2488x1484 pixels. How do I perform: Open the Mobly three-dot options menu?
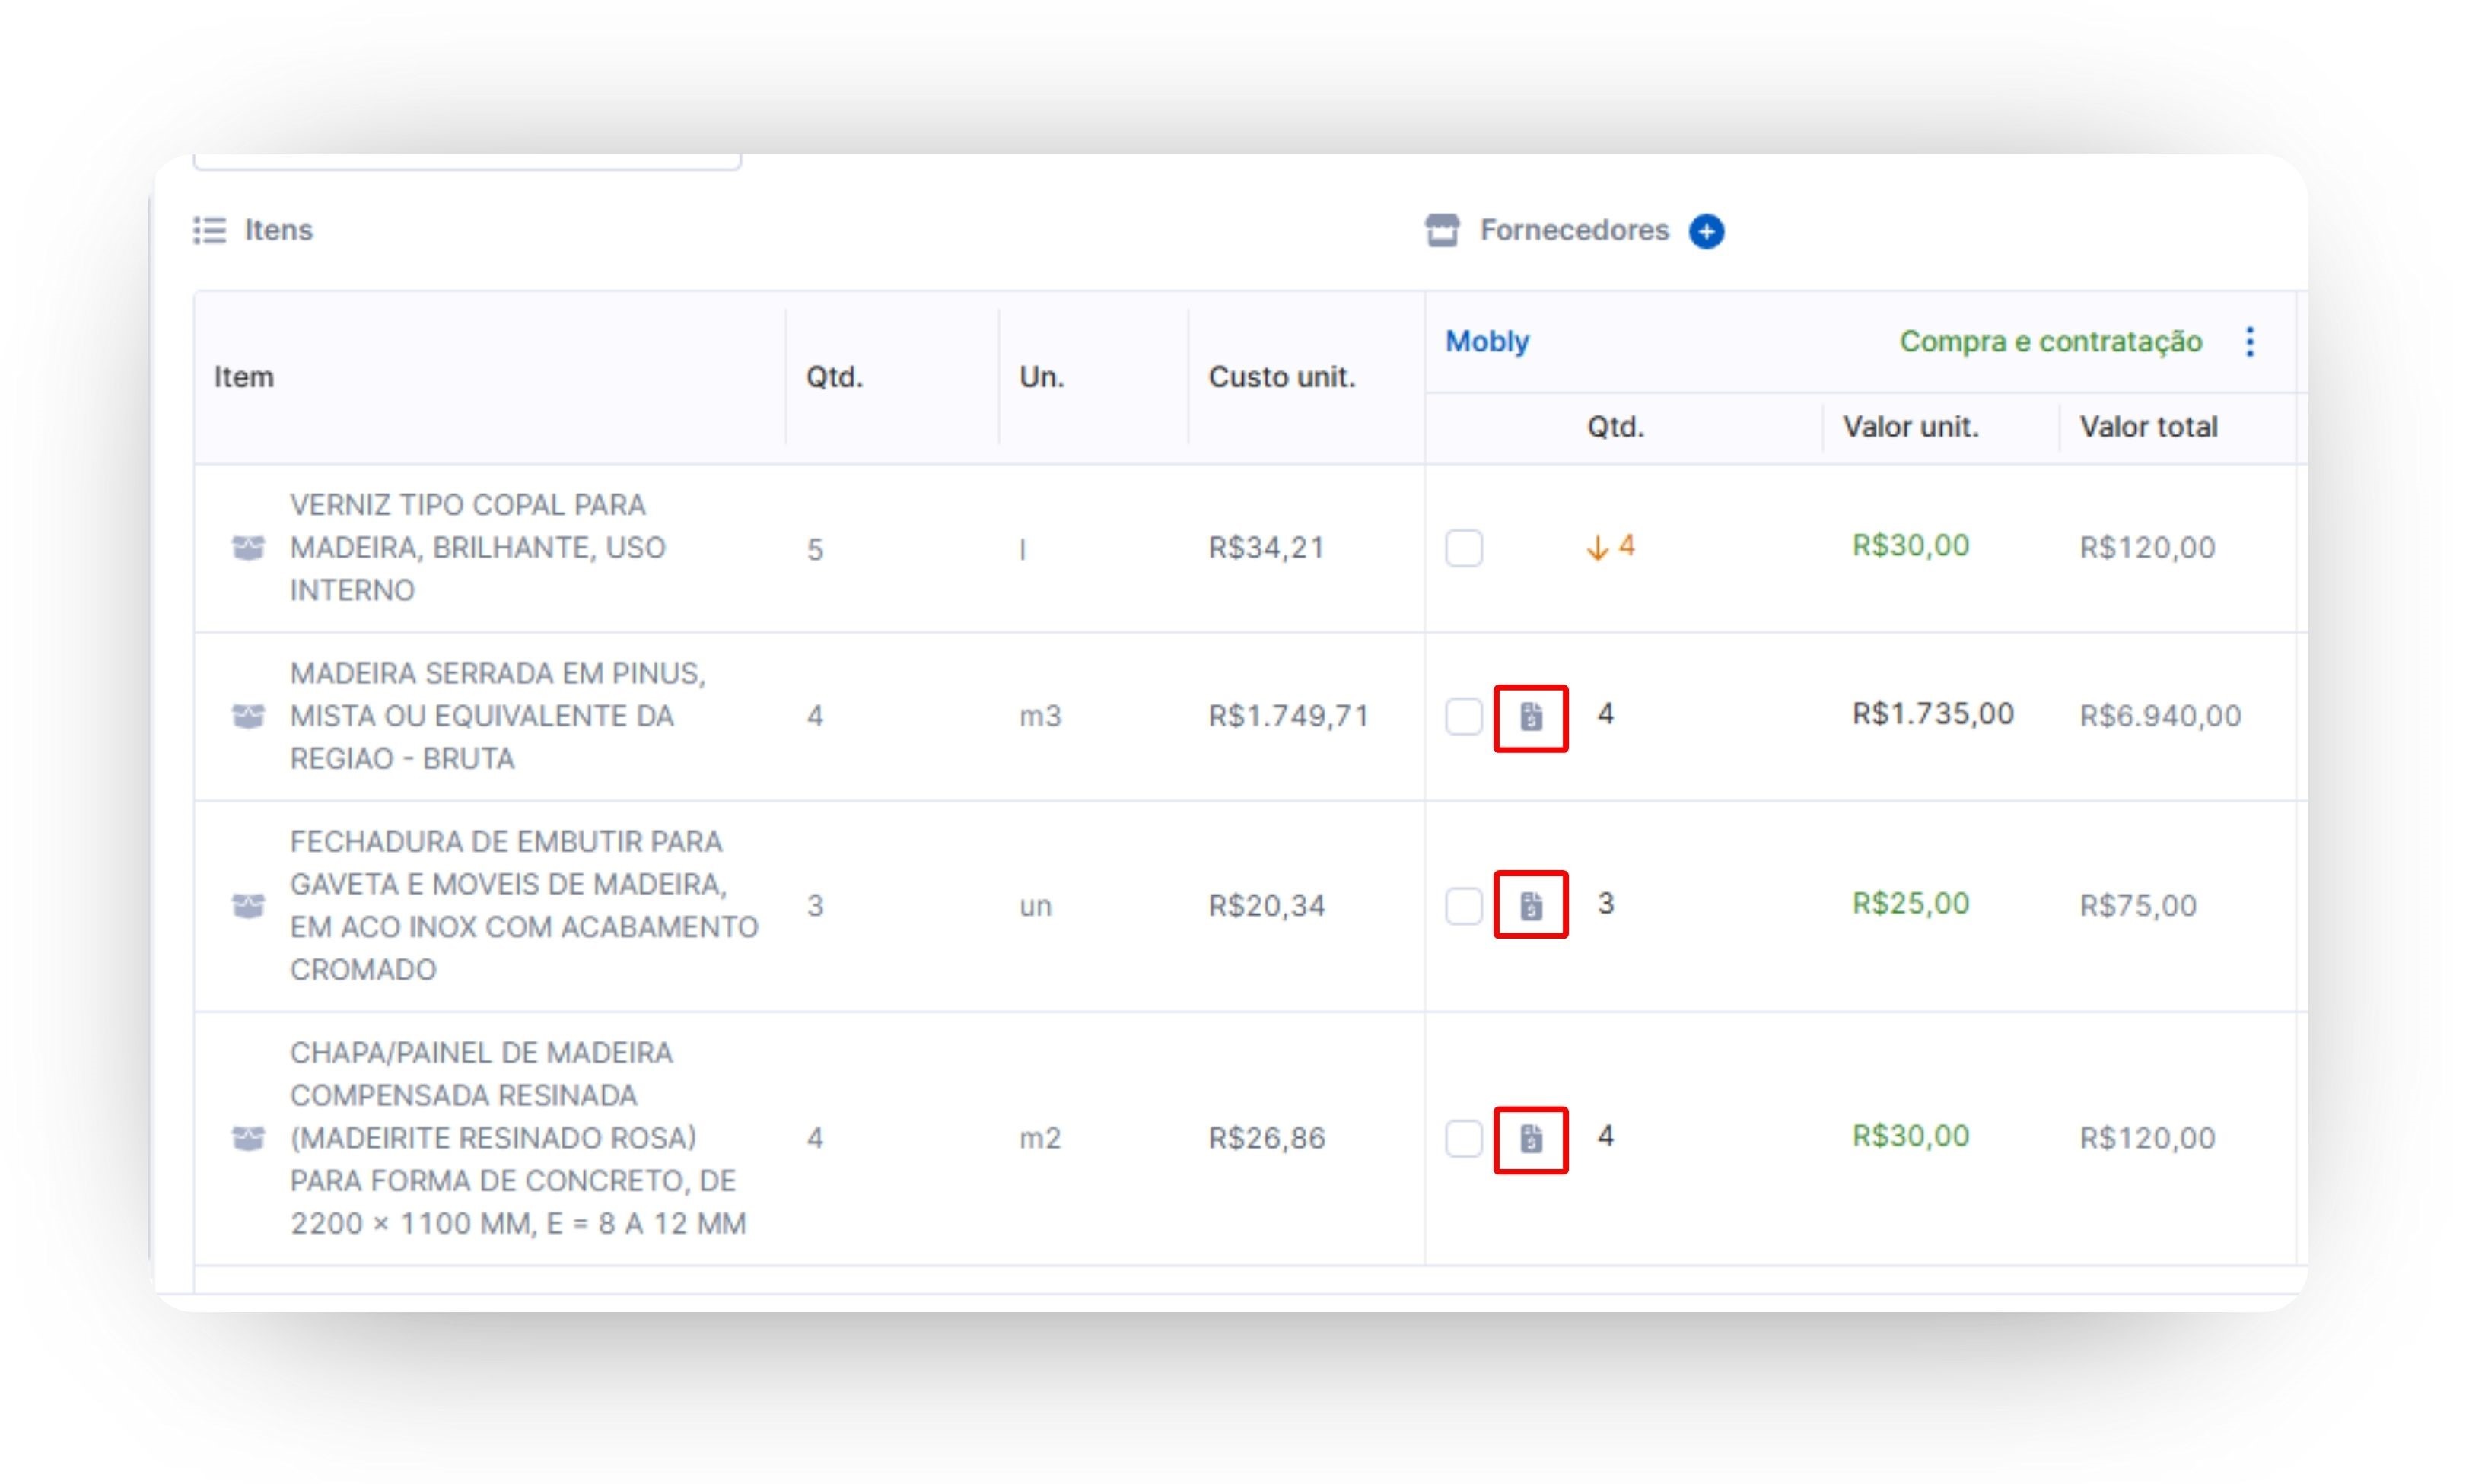[x=2250, y=342]
